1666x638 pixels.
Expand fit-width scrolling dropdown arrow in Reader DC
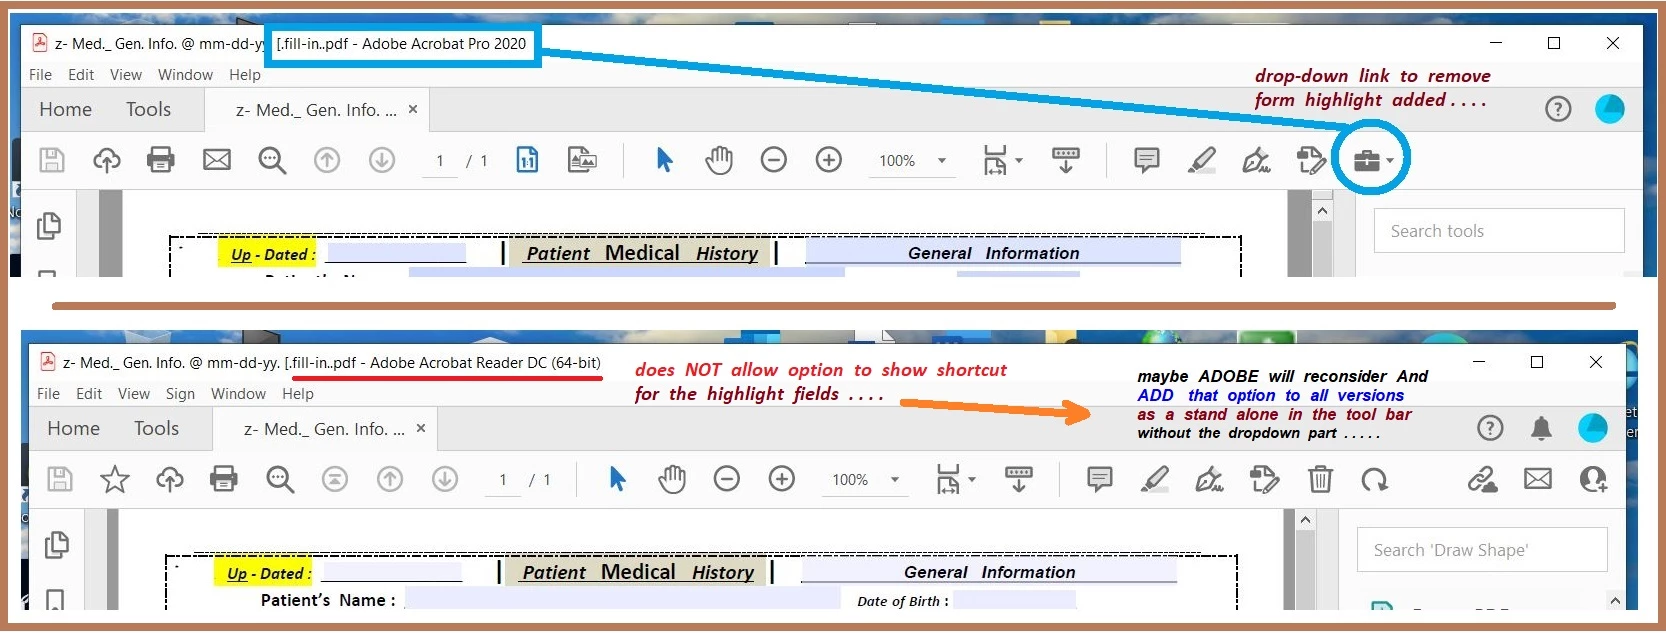tap(972, 480)
